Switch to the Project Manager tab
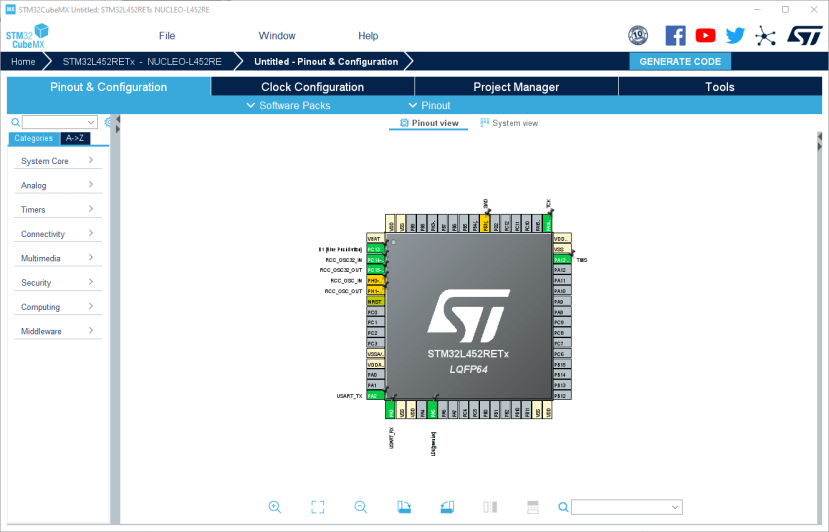829x532 pixels. (x=516, y=87)
